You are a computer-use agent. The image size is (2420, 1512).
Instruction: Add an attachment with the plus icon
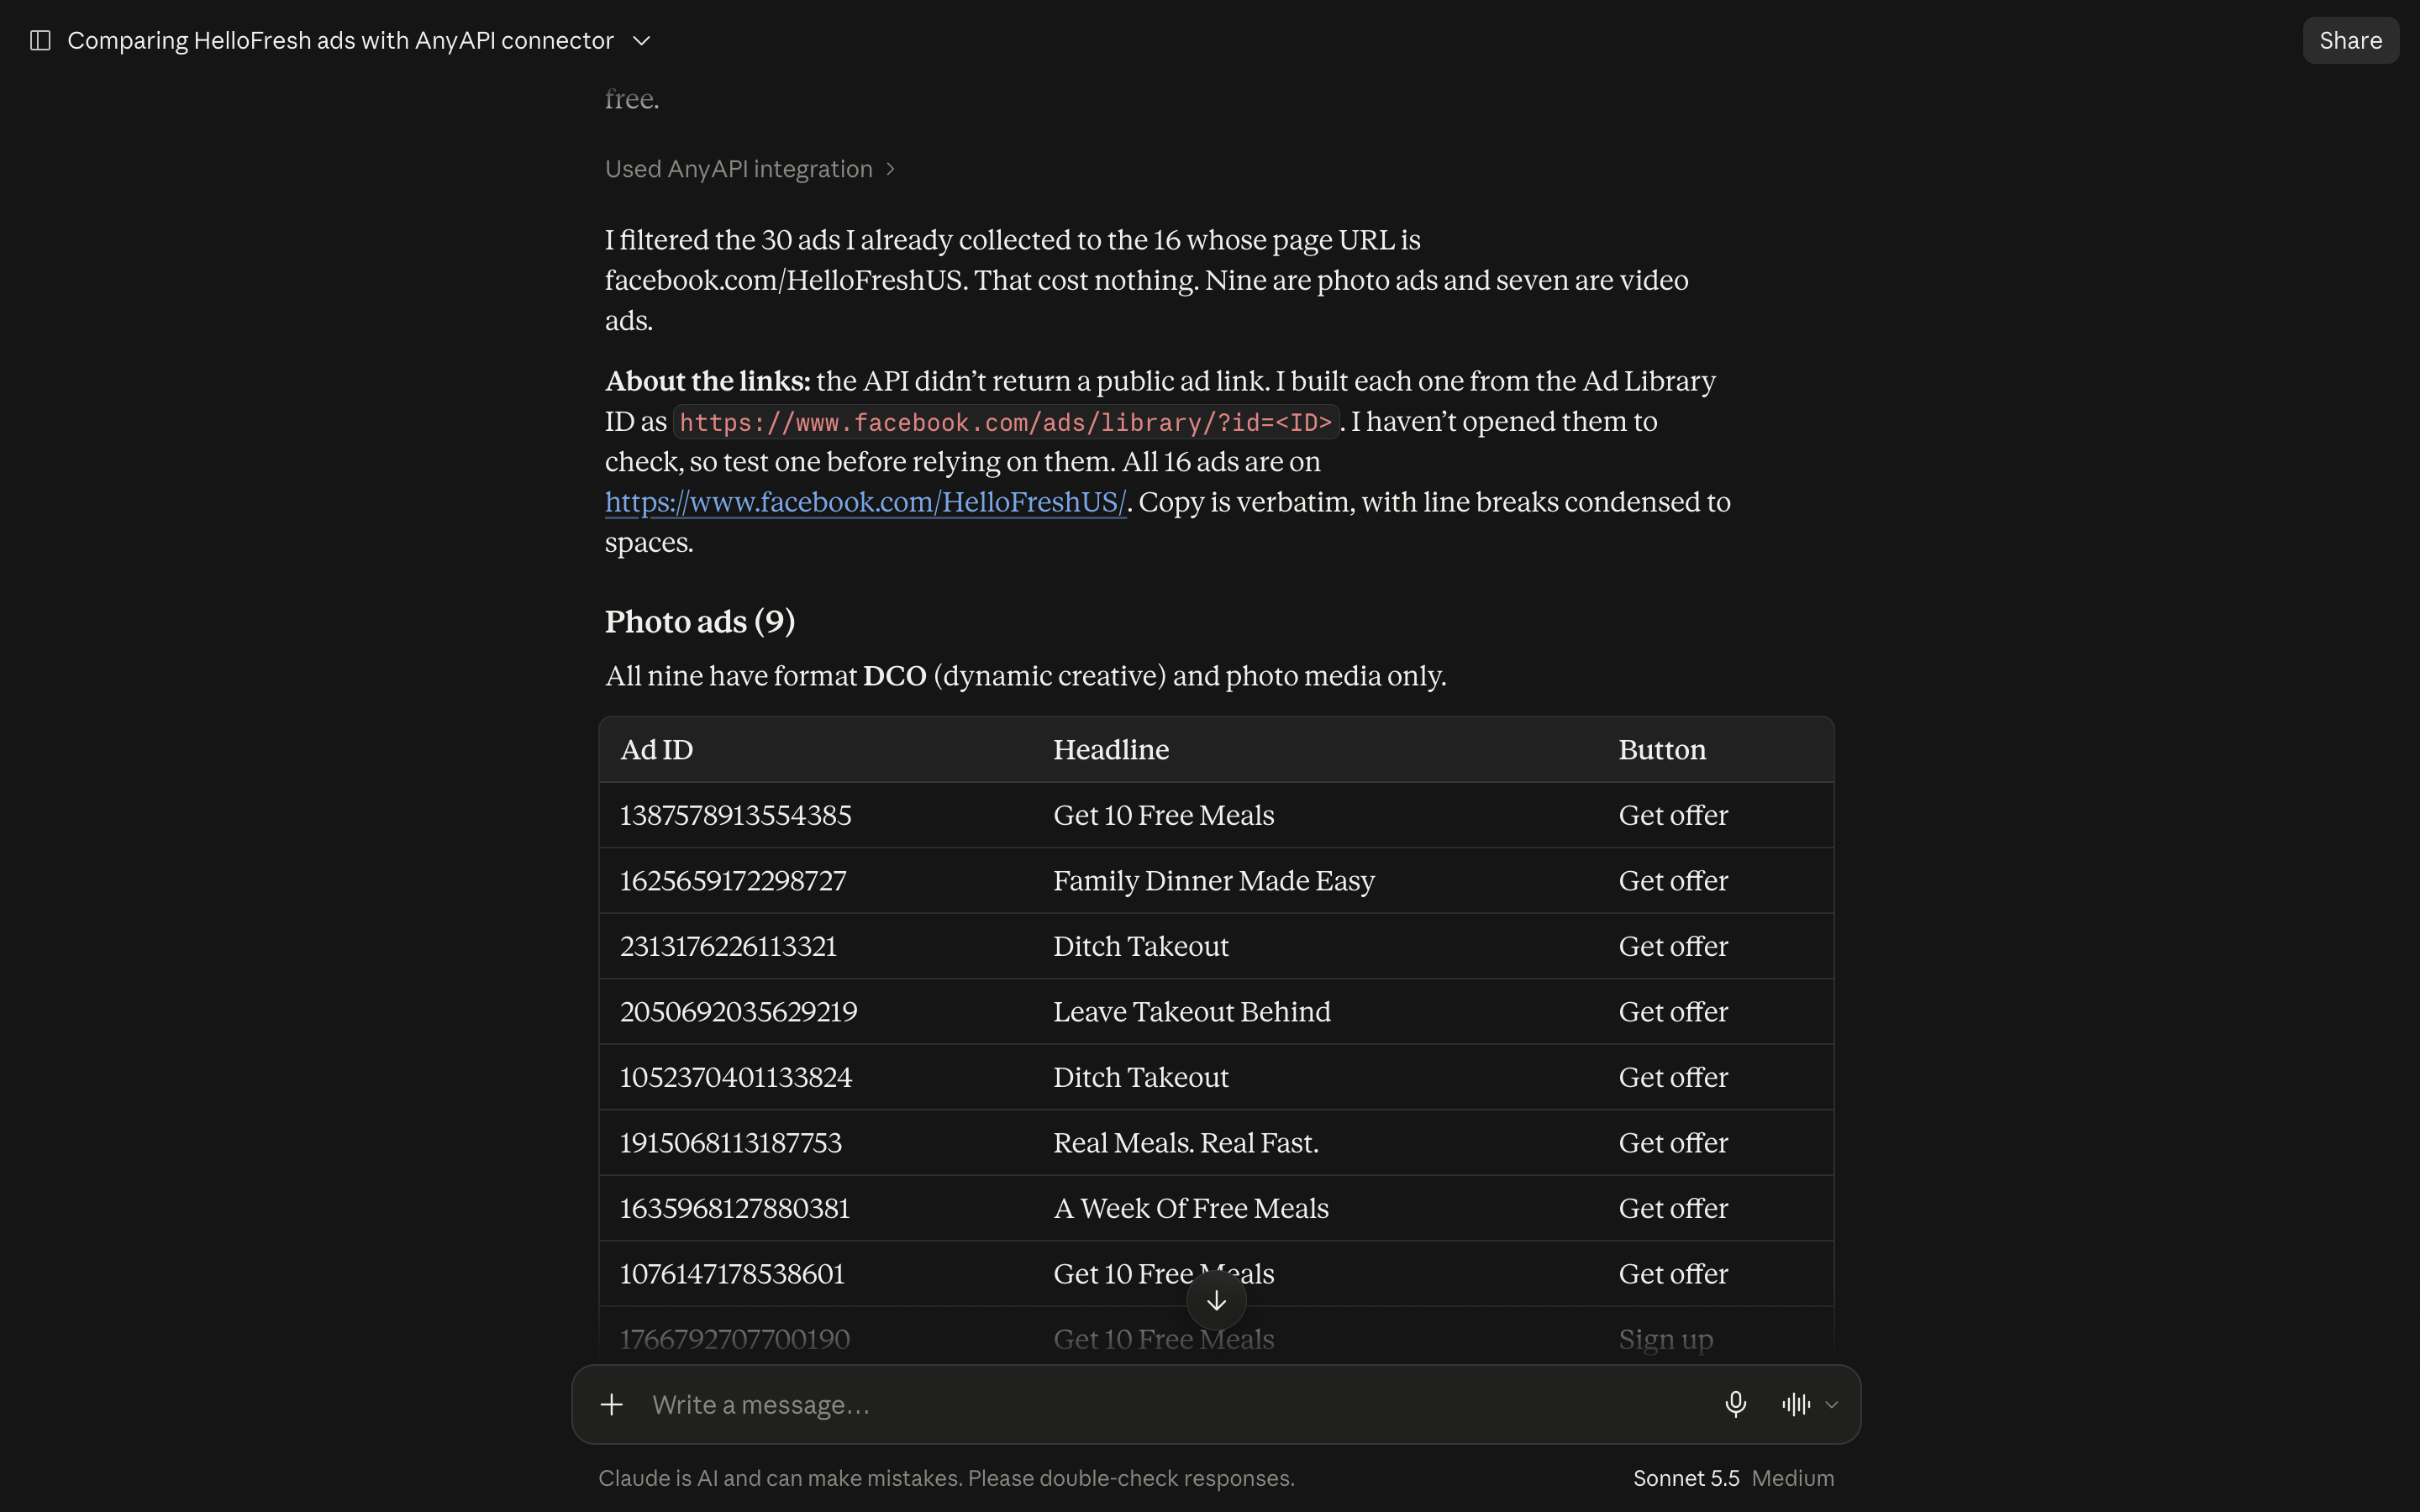click(x=612, y=1404)
